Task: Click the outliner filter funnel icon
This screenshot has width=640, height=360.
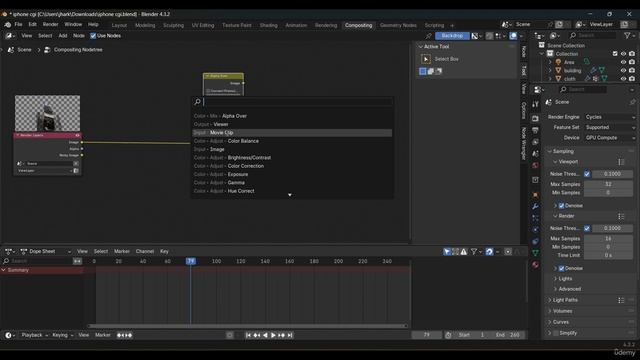Action: (x=627, y=36)
